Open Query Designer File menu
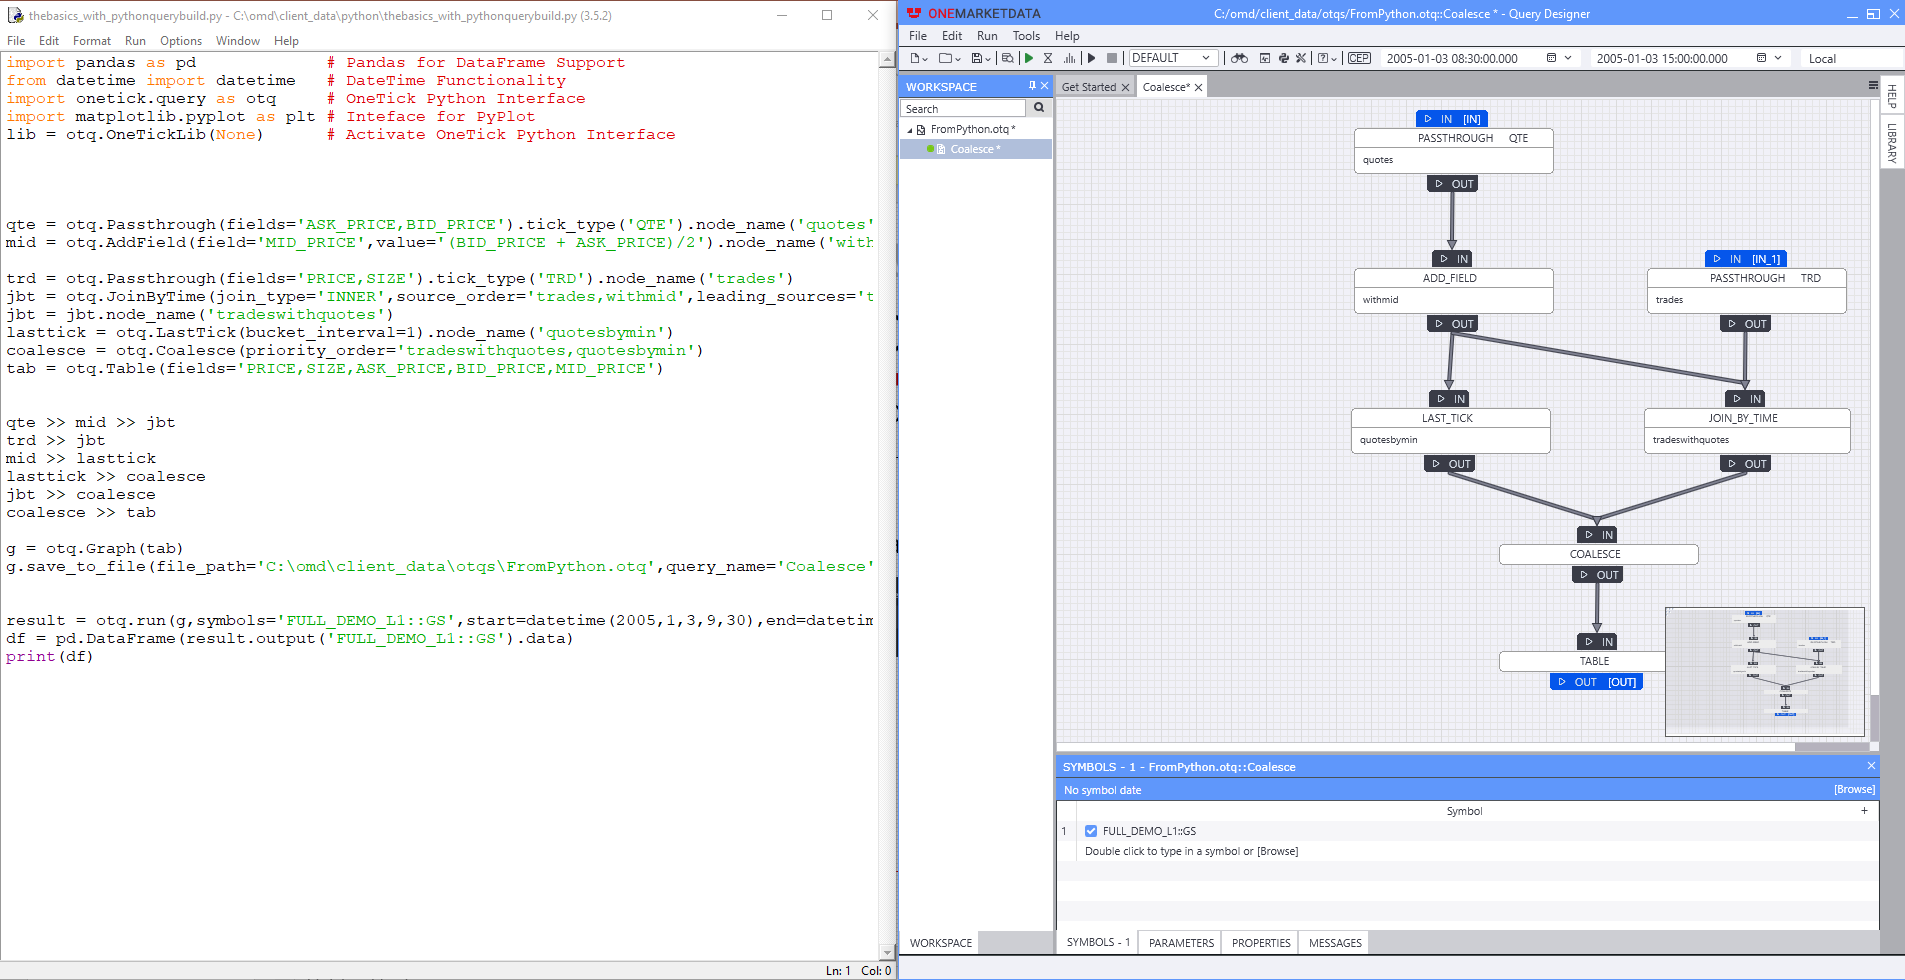This screenshot has height=980, width=1905. [917, 36]
